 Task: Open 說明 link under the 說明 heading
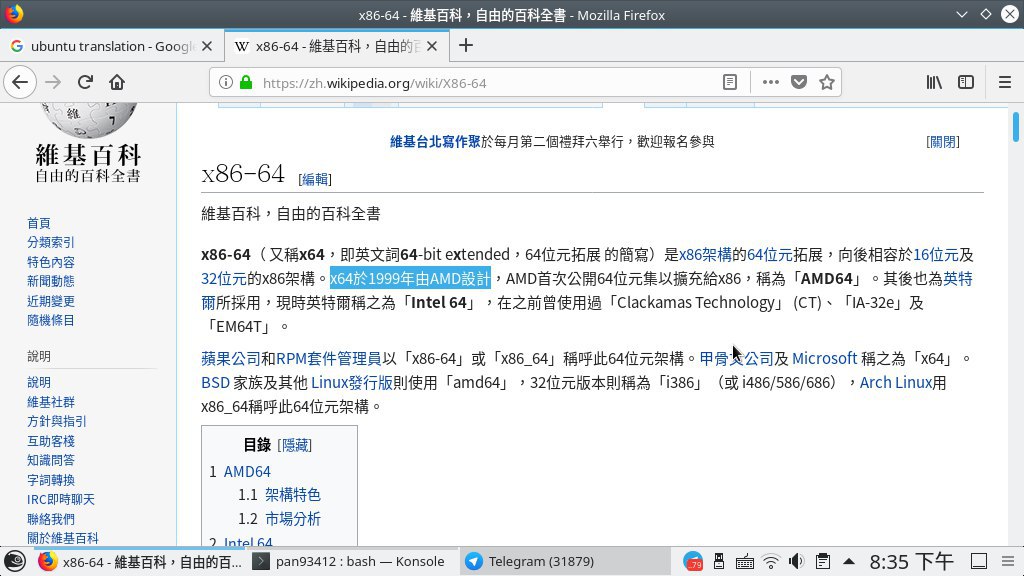point(39,383)
